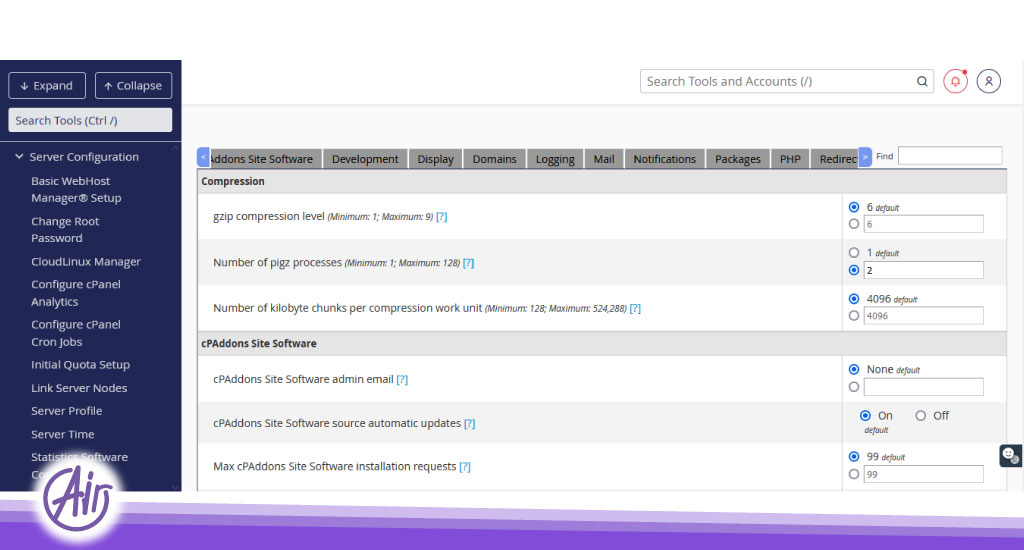
Task: Select custom cPAddons admin email radio
Action: 854,387
